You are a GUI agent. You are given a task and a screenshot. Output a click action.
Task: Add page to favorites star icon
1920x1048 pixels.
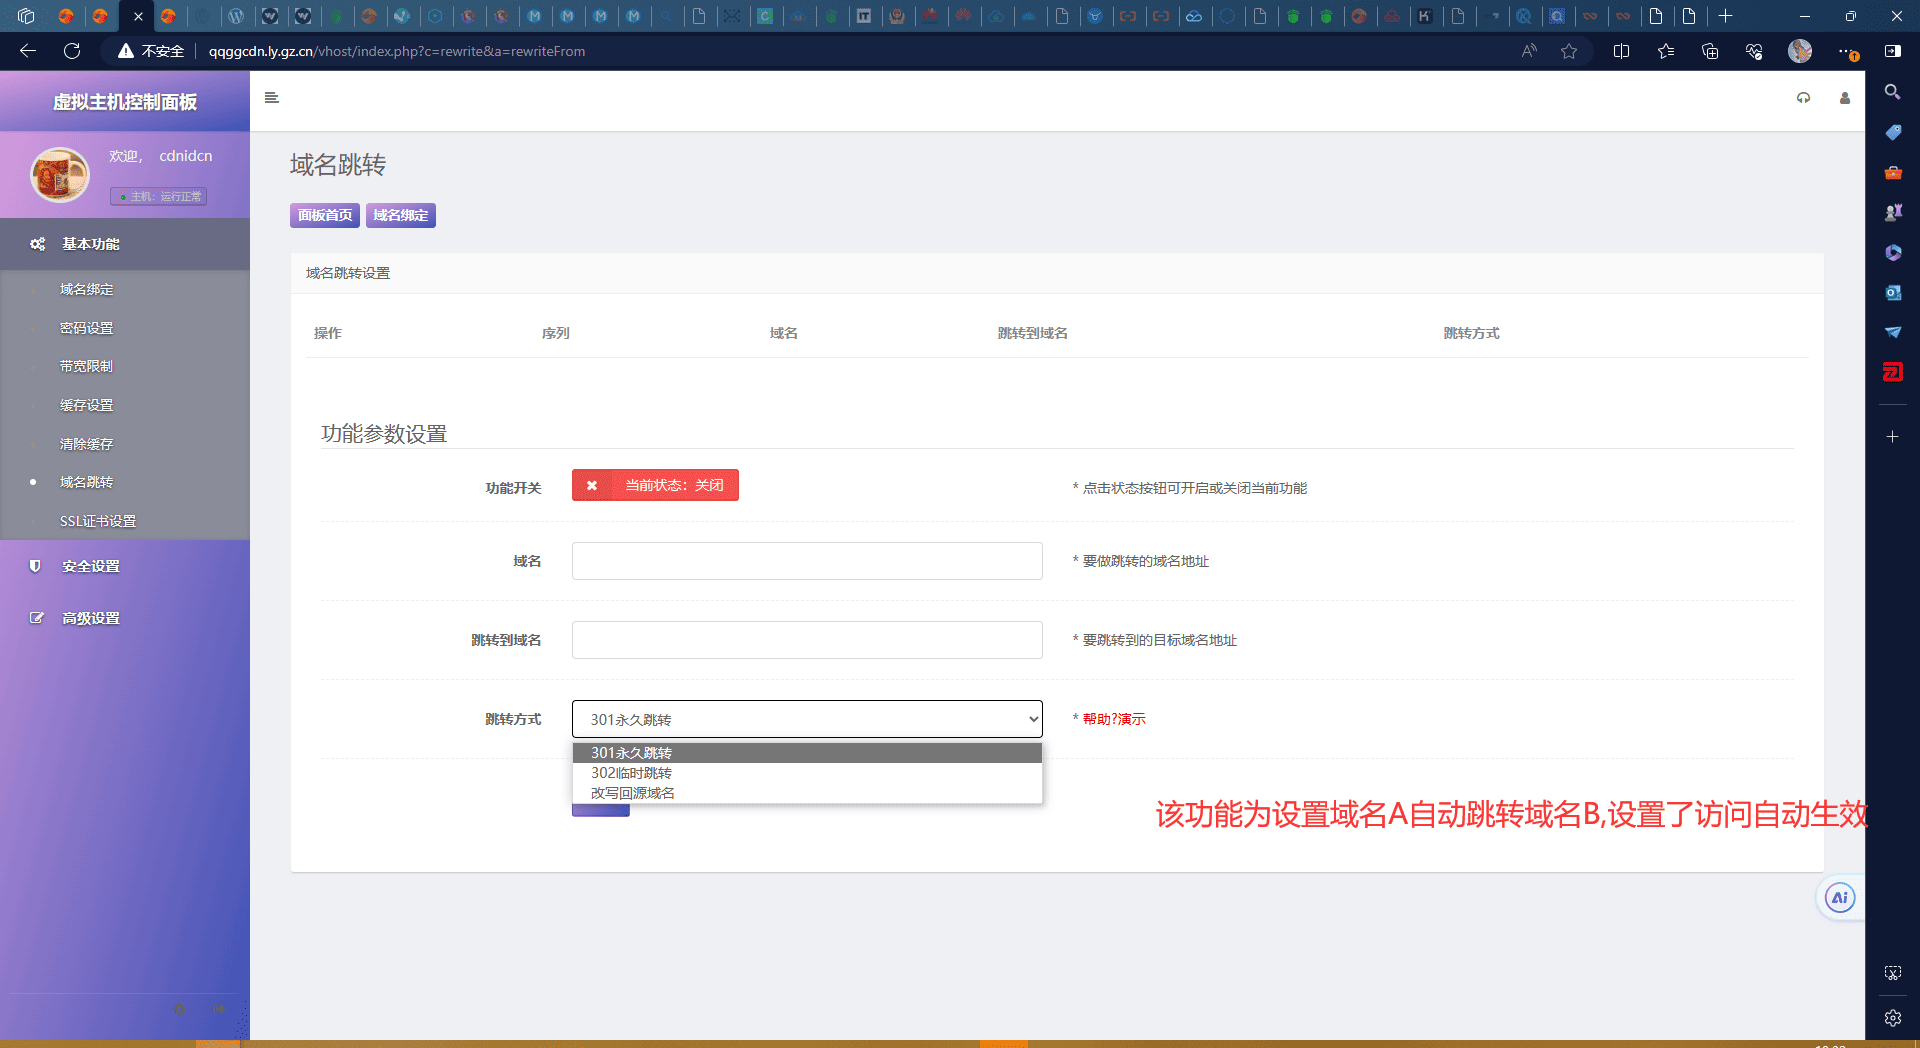[x=1568, y=51]
